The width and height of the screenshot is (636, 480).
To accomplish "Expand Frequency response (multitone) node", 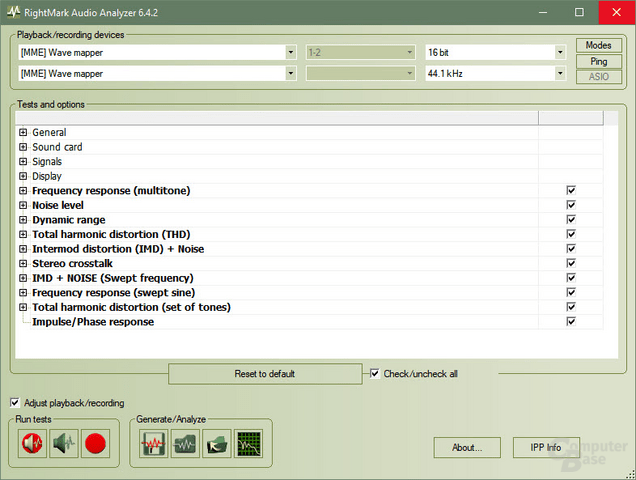I will (x=23, y=191).
